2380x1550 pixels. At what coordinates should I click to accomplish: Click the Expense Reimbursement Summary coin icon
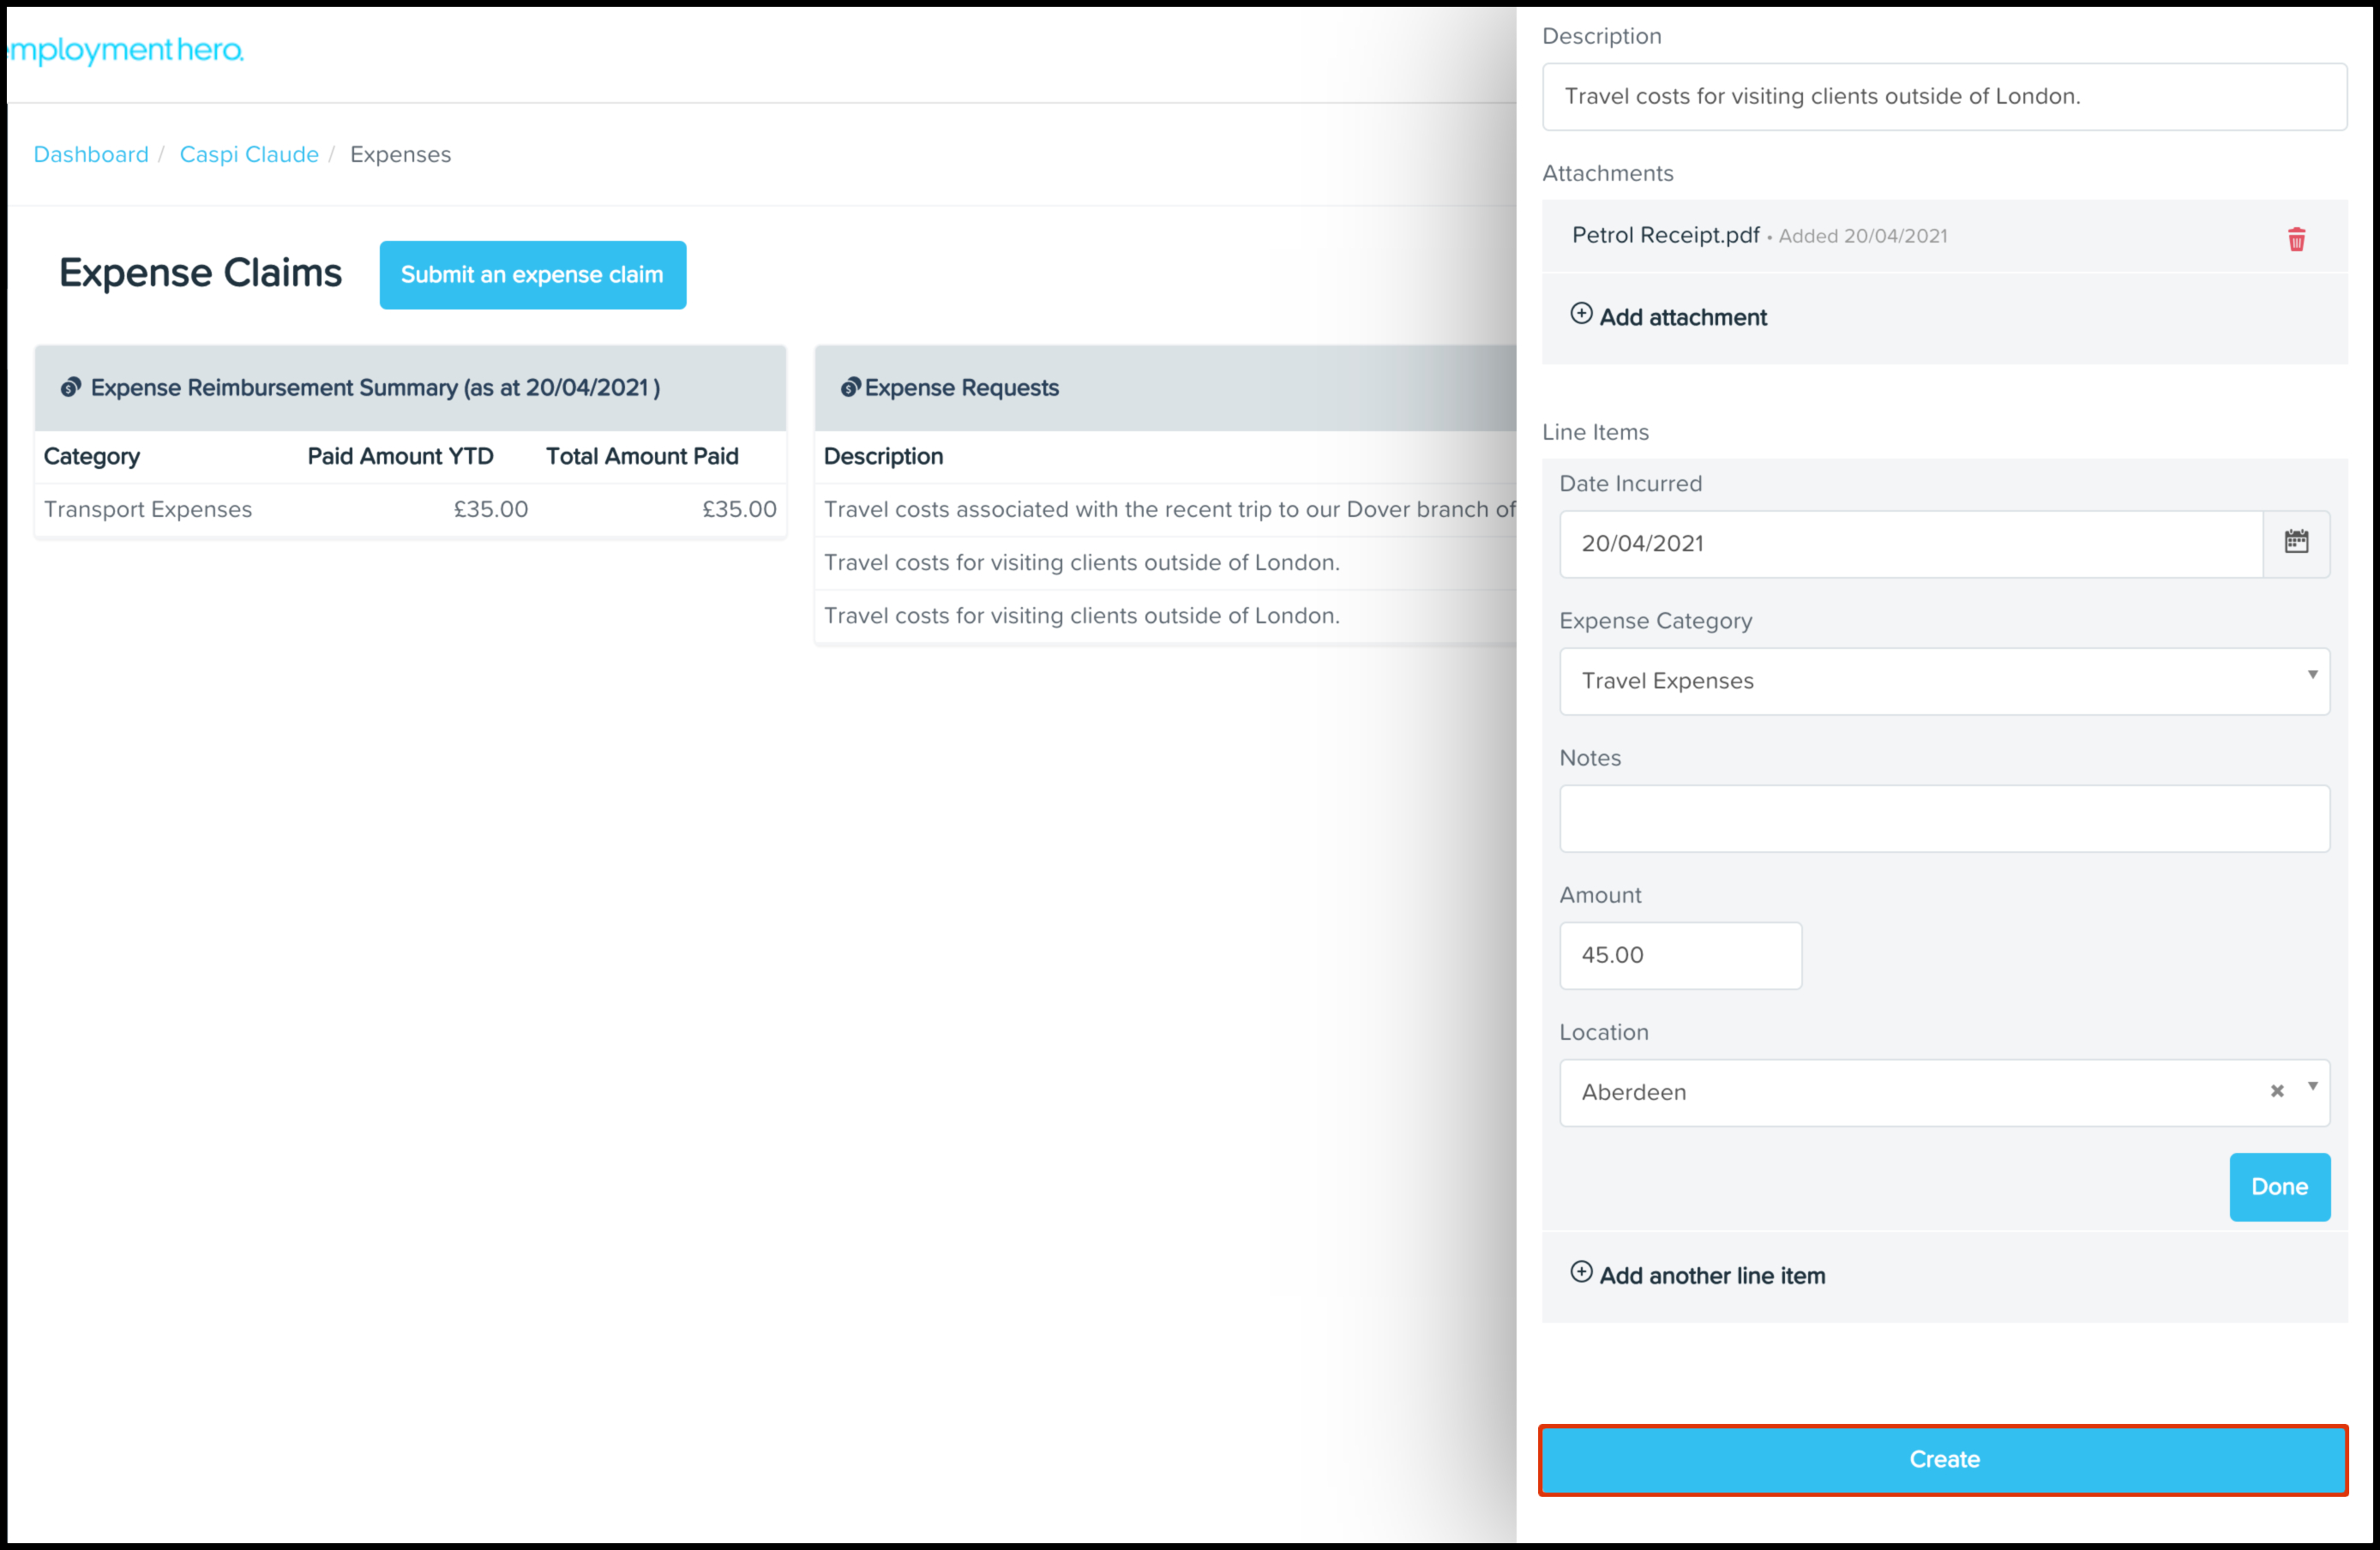coord(70,387)
